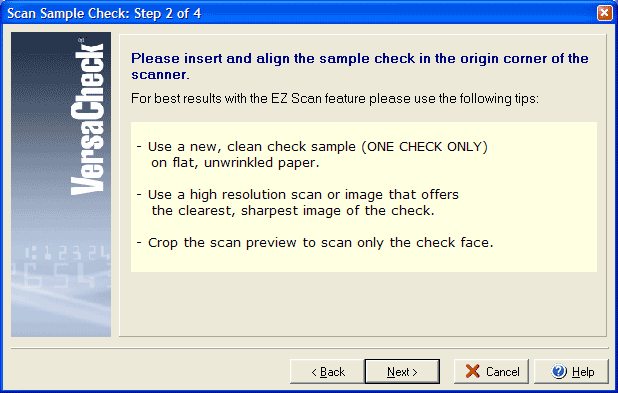The image size is (618, 393).
Task: Click the blue gradient sidebar banner image
Action: [x=61, y=184]
